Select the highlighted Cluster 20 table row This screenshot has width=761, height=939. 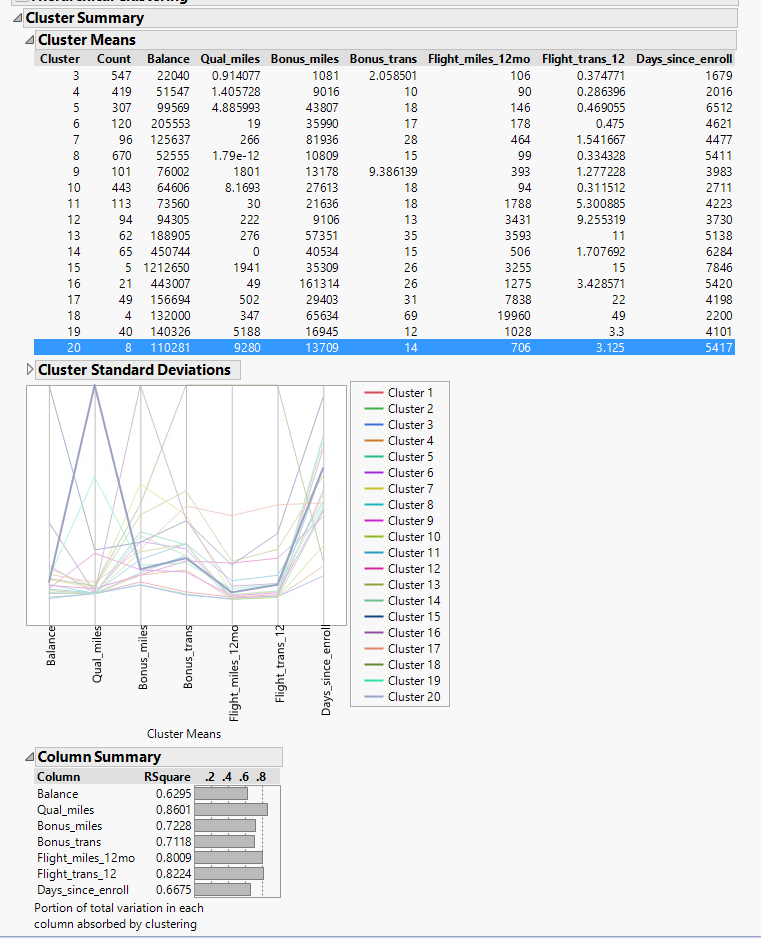tap(384, 347)
